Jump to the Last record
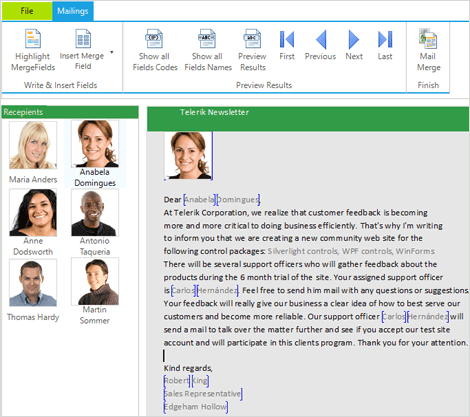Screen dimensions: 470x417 coord(385,39)
